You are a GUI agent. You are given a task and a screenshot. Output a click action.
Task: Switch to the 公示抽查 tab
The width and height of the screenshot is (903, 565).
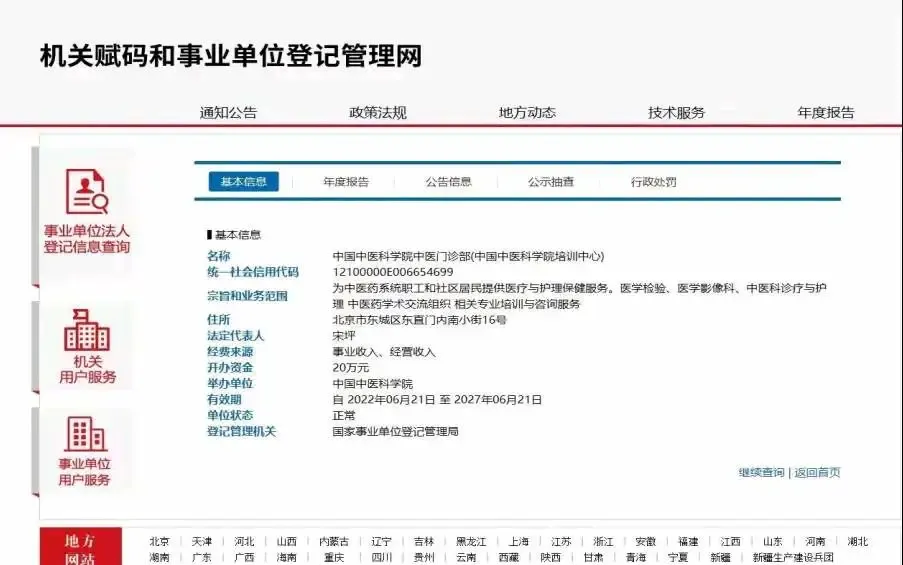coord(551,182)
